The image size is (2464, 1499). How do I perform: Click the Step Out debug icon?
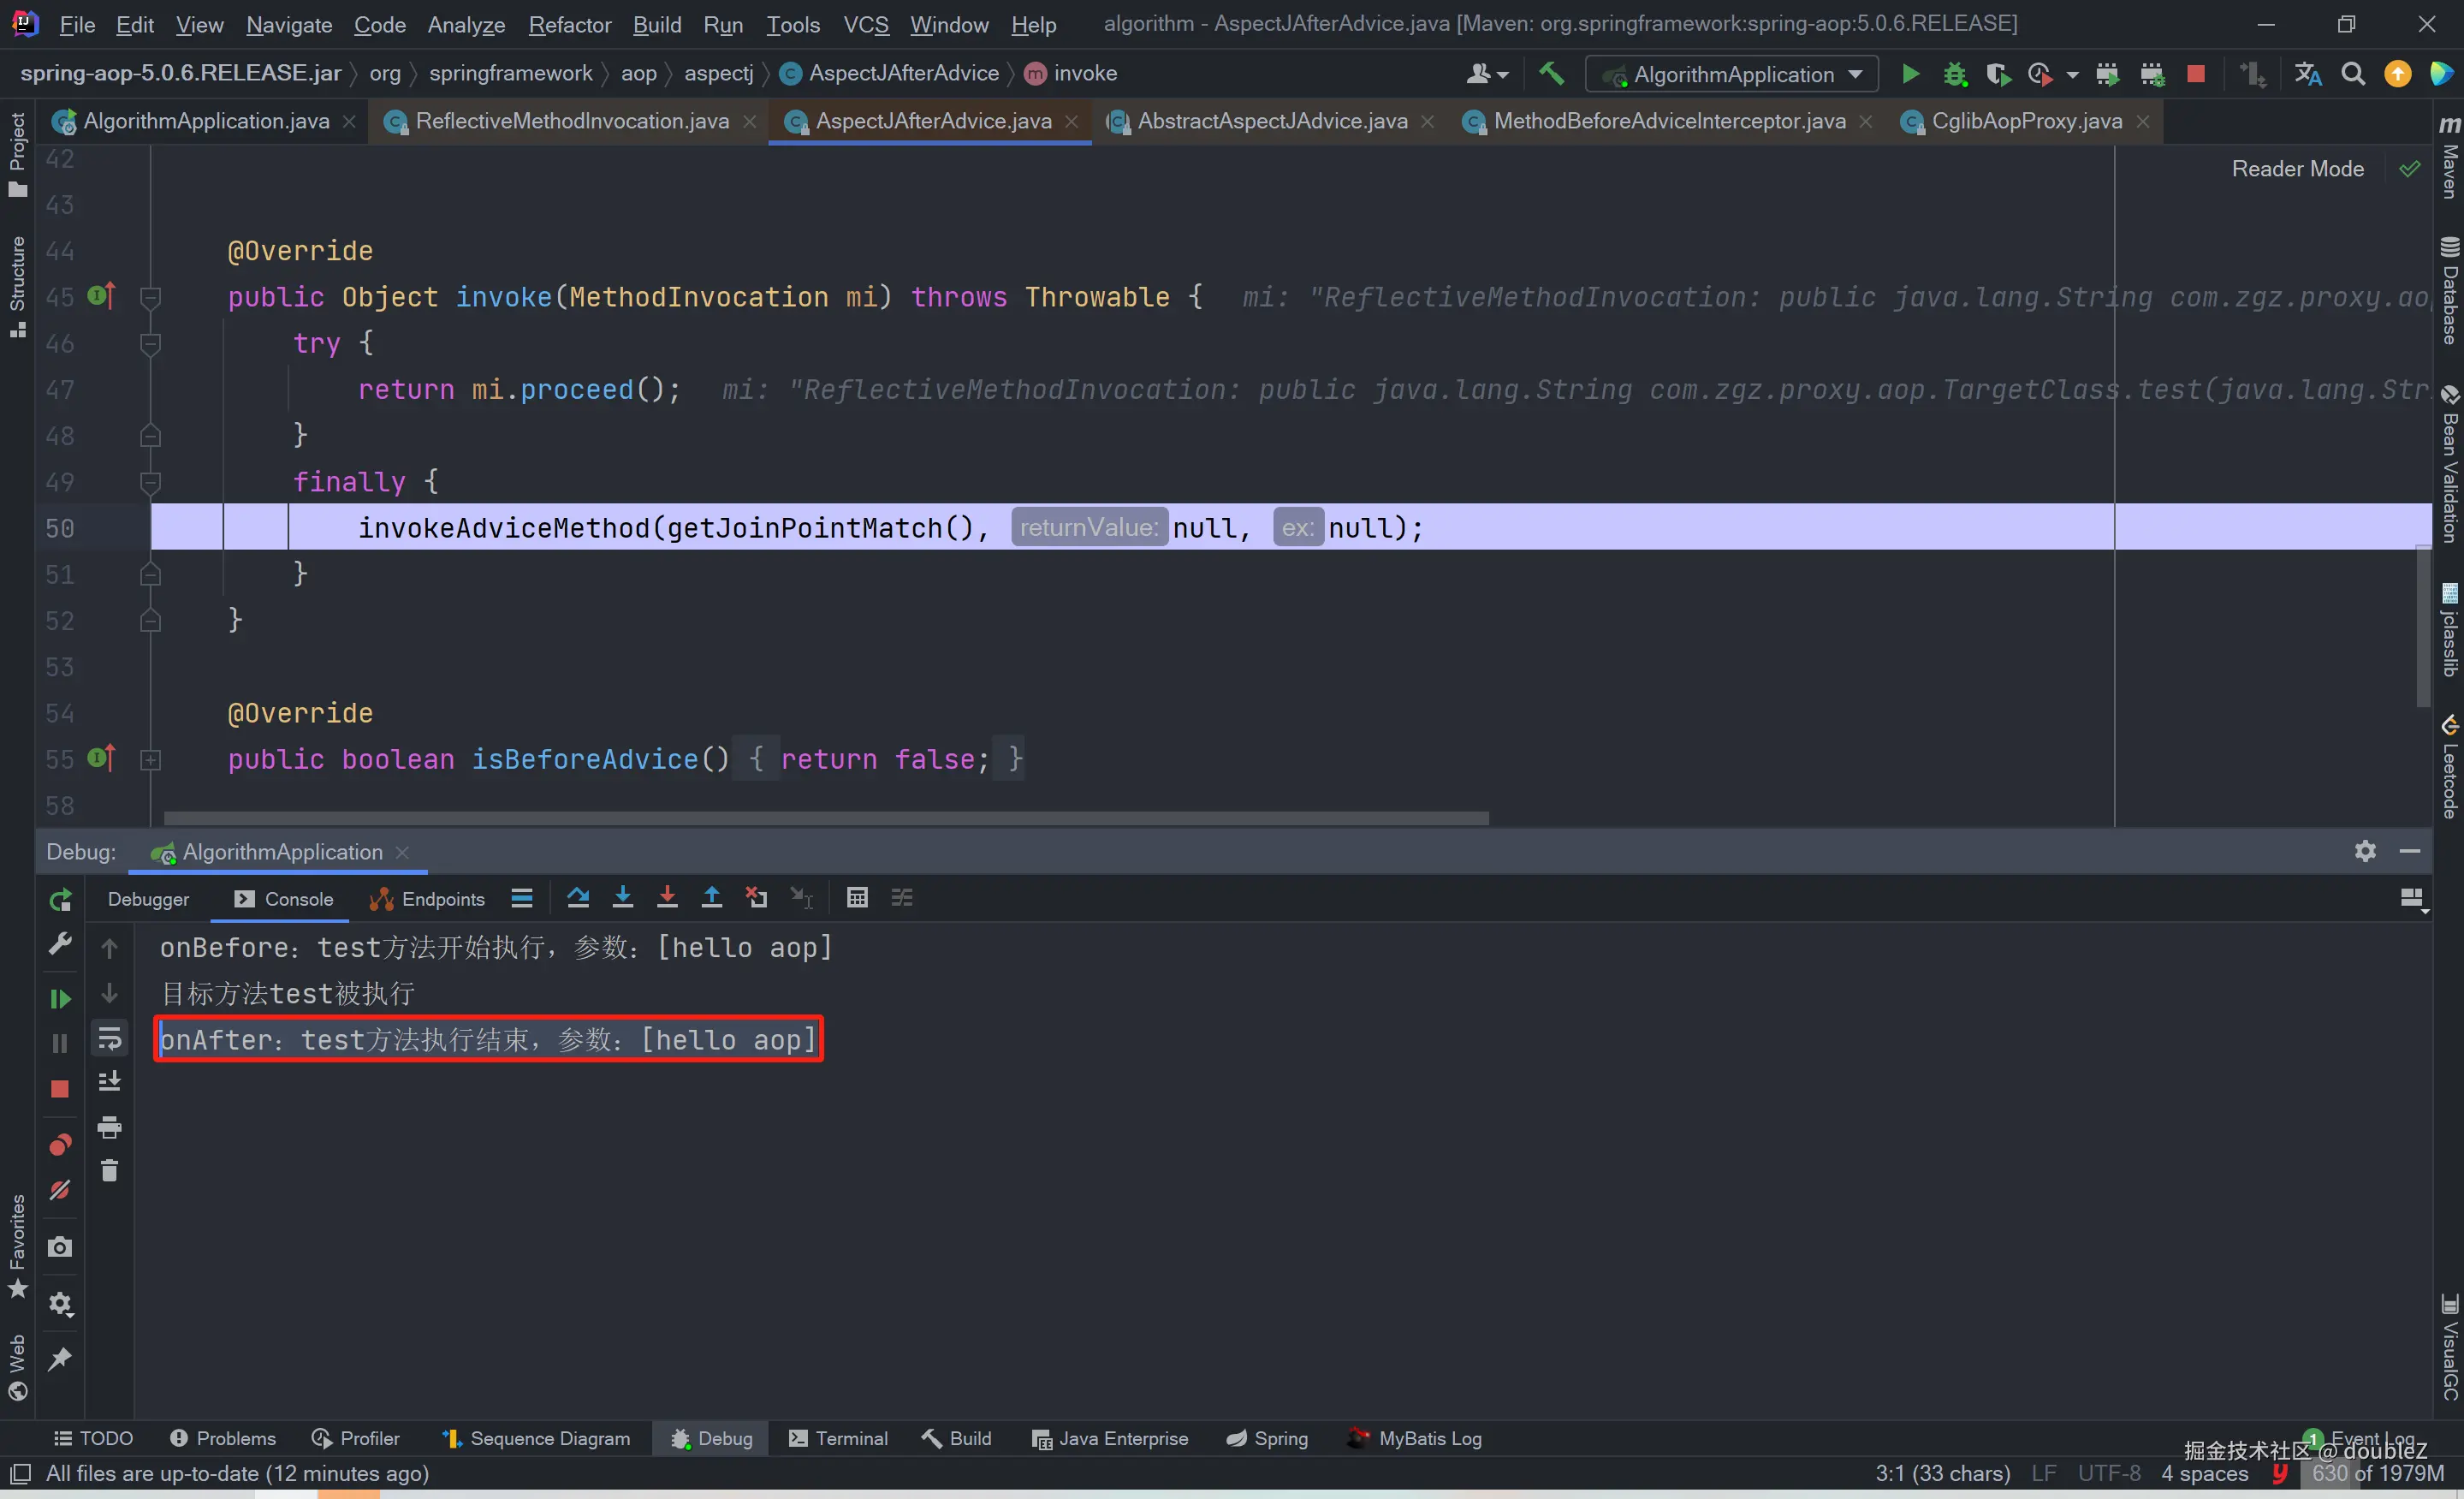point(711,897)
